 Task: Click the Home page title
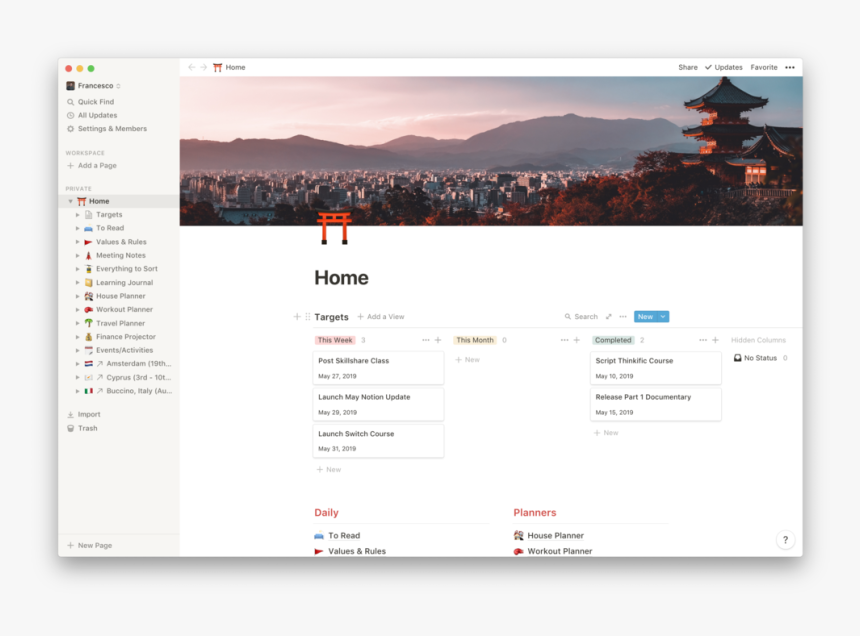pos(341,278)
